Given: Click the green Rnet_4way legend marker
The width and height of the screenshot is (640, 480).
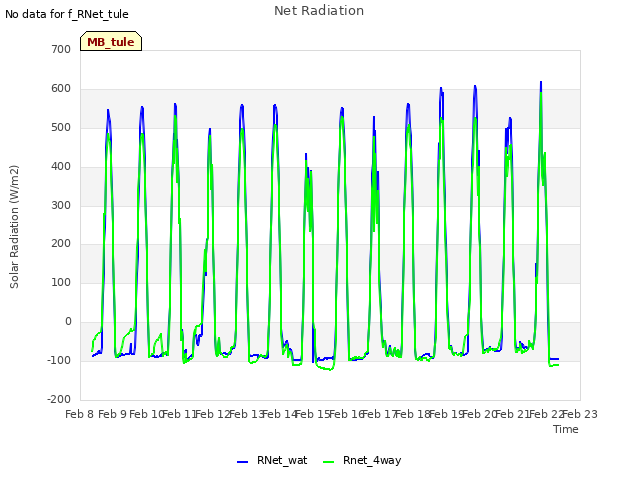Looking at the screenshot, I should pyautogui.click(x=329, y=462).
